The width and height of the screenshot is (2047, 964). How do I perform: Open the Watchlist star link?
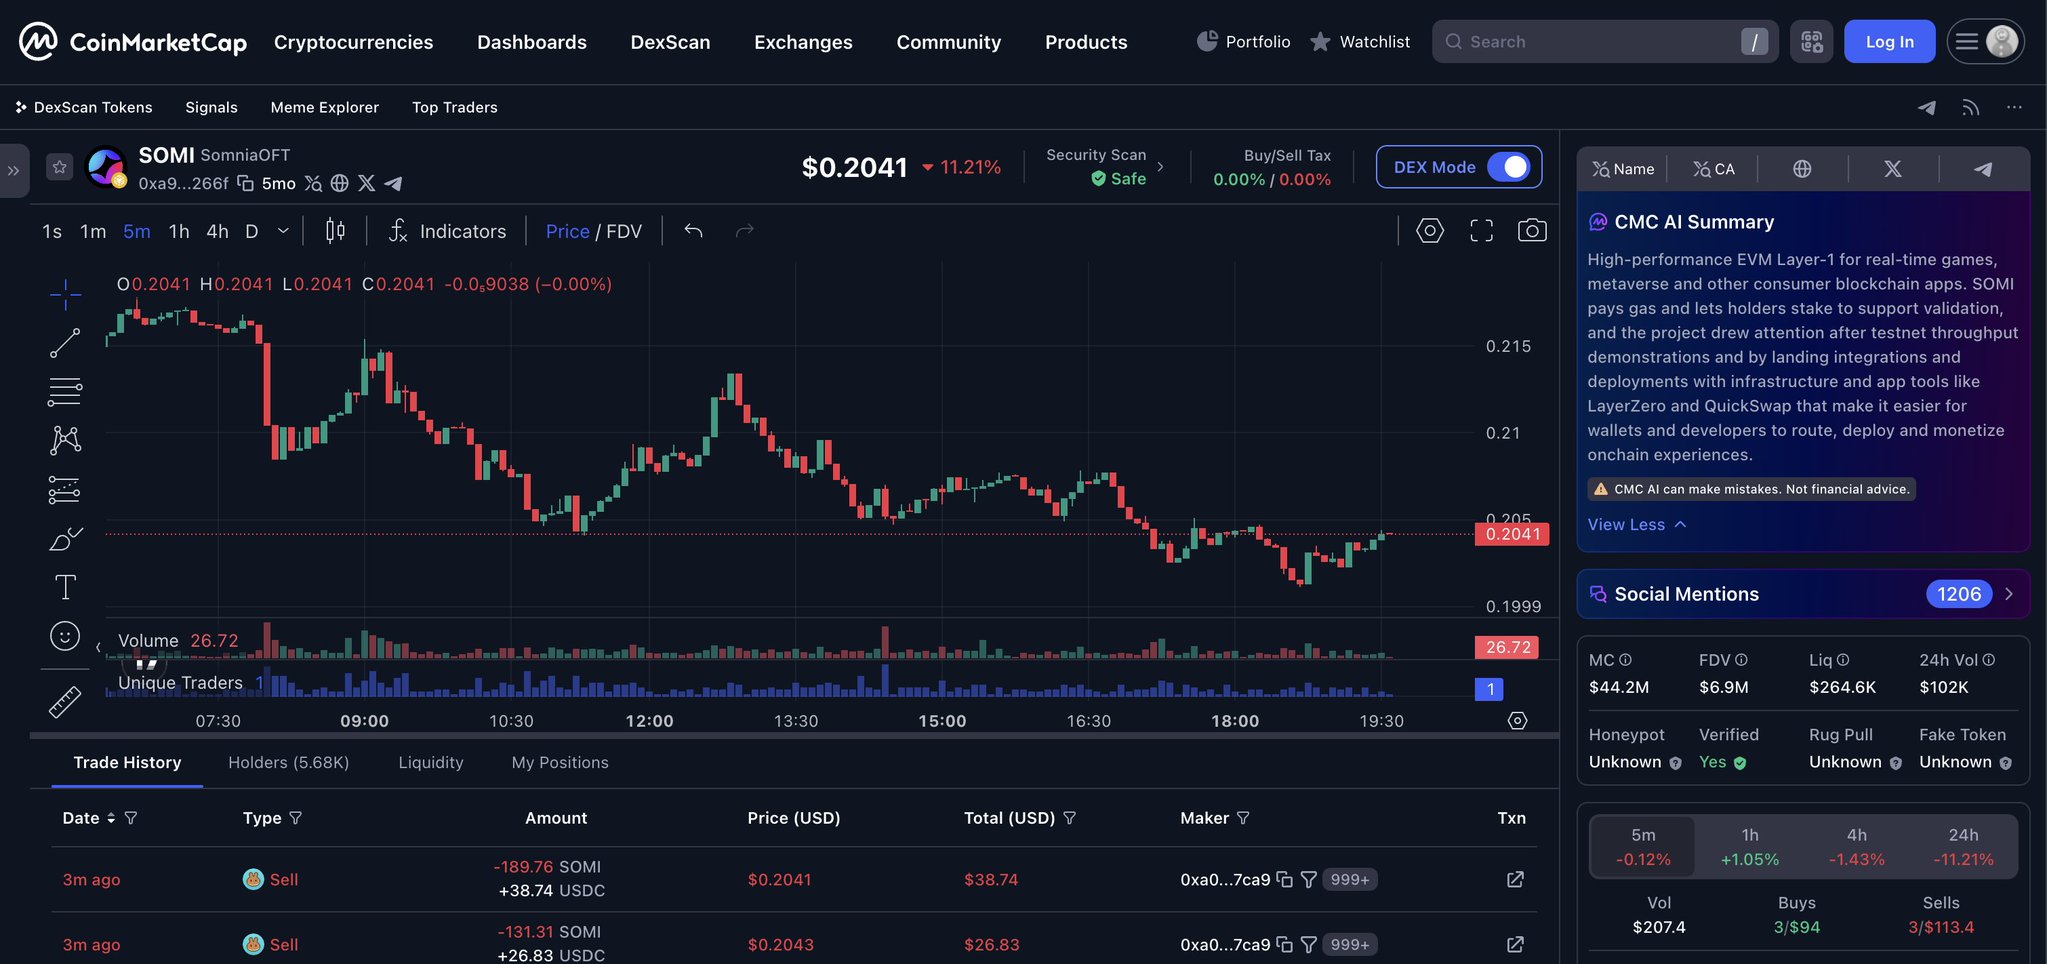(1360, 42)
